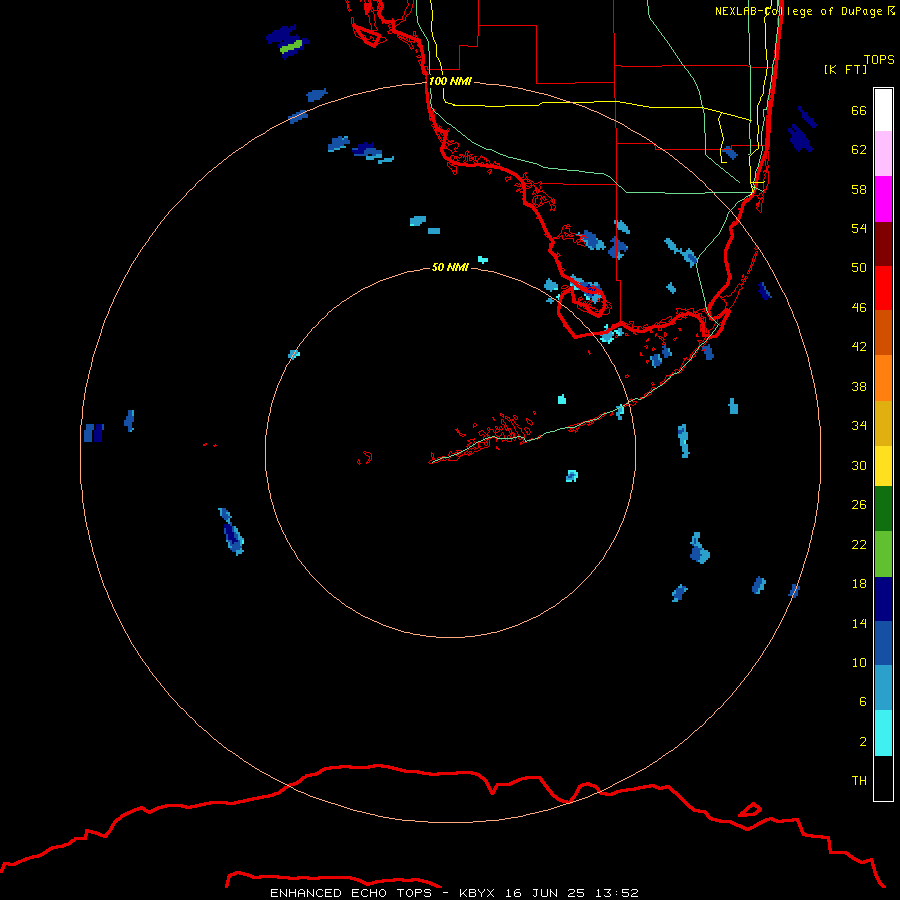Click the 16 JUN 25 date stamp
Viewport: 900px width, 900px height.
tap(545, 893)
